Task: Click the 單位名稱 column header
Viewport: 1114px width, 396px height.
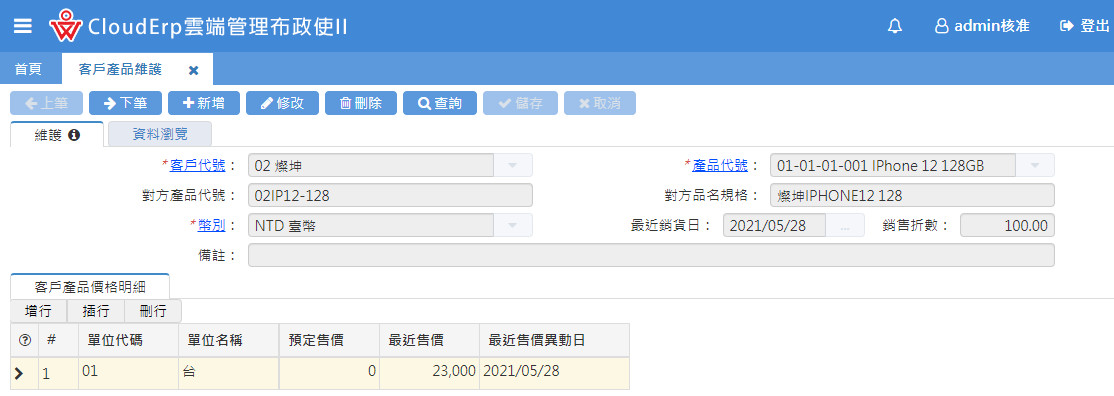Action: (x=228, y=340)
